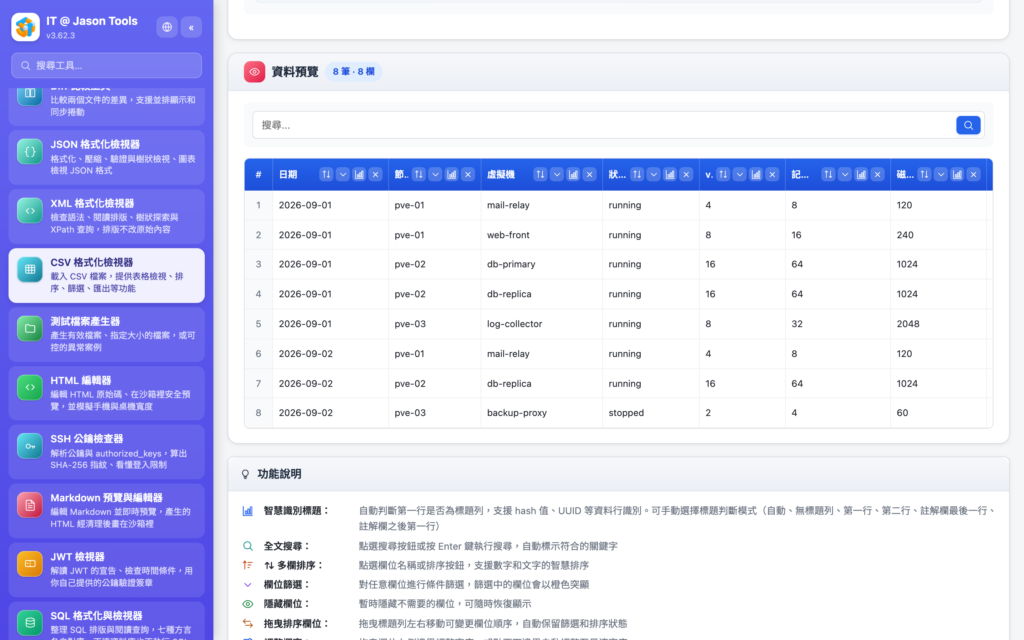Collapse the sidebar with double-chevron button

[x=191, y=27]
